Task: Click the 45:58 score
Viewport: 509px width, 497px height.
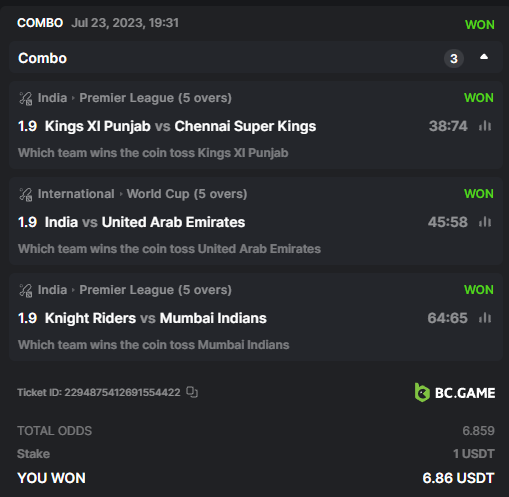Action: tap(448, 222)
